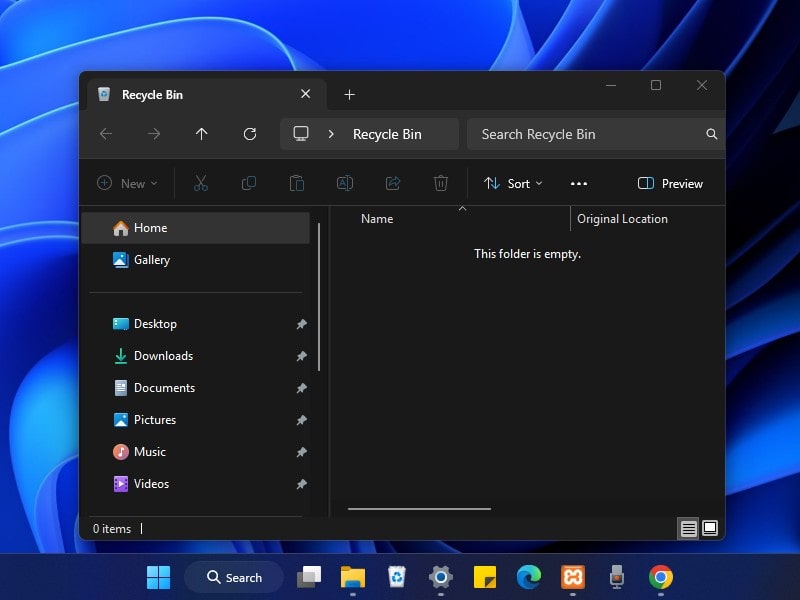Click the '0 items' status text

coord(112,529)
